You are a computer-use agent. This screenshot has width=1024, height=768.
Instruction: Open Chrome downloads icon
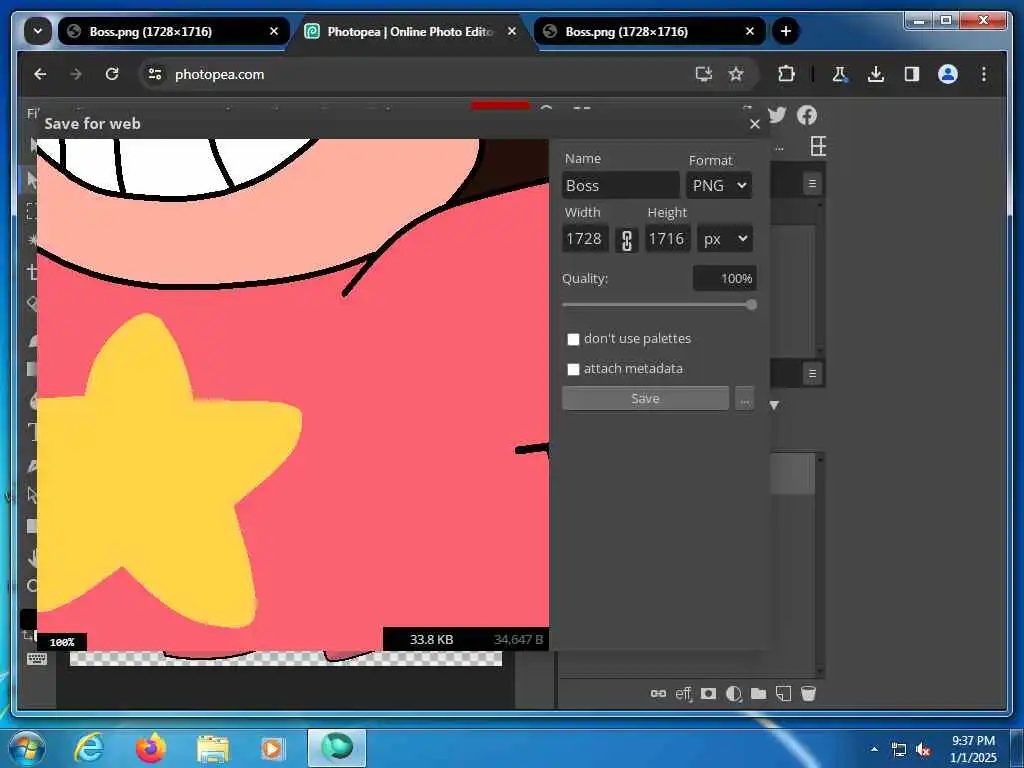[x=876, y=74]
